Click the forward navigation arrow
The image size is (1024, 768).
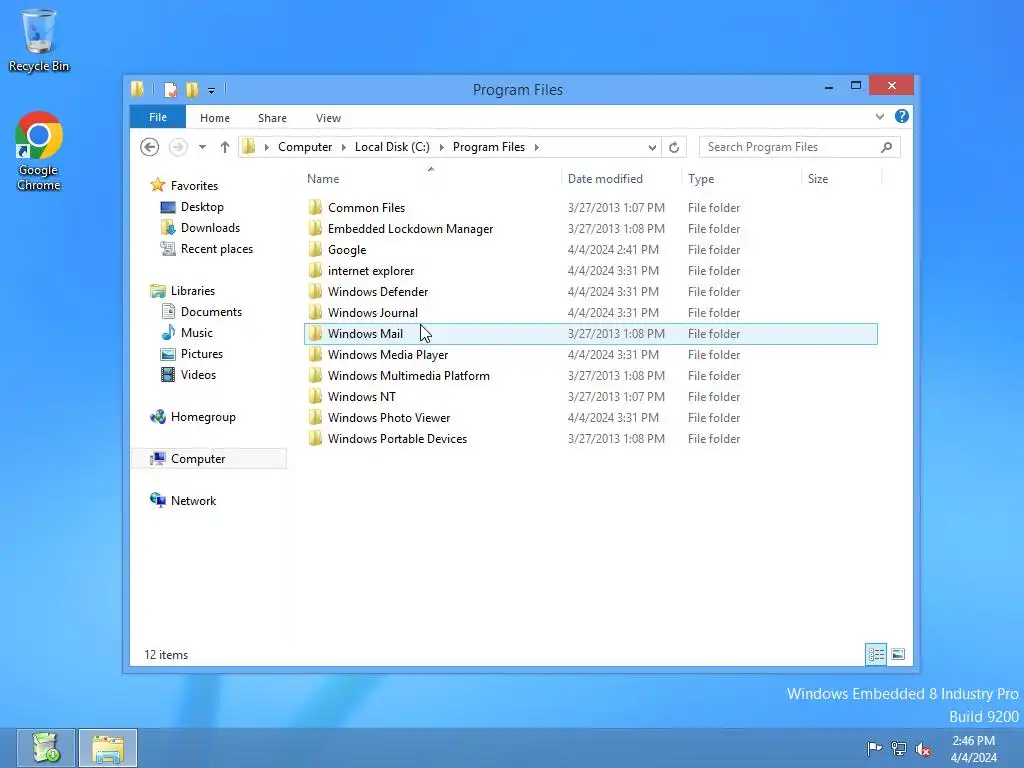tap(178, 147)
